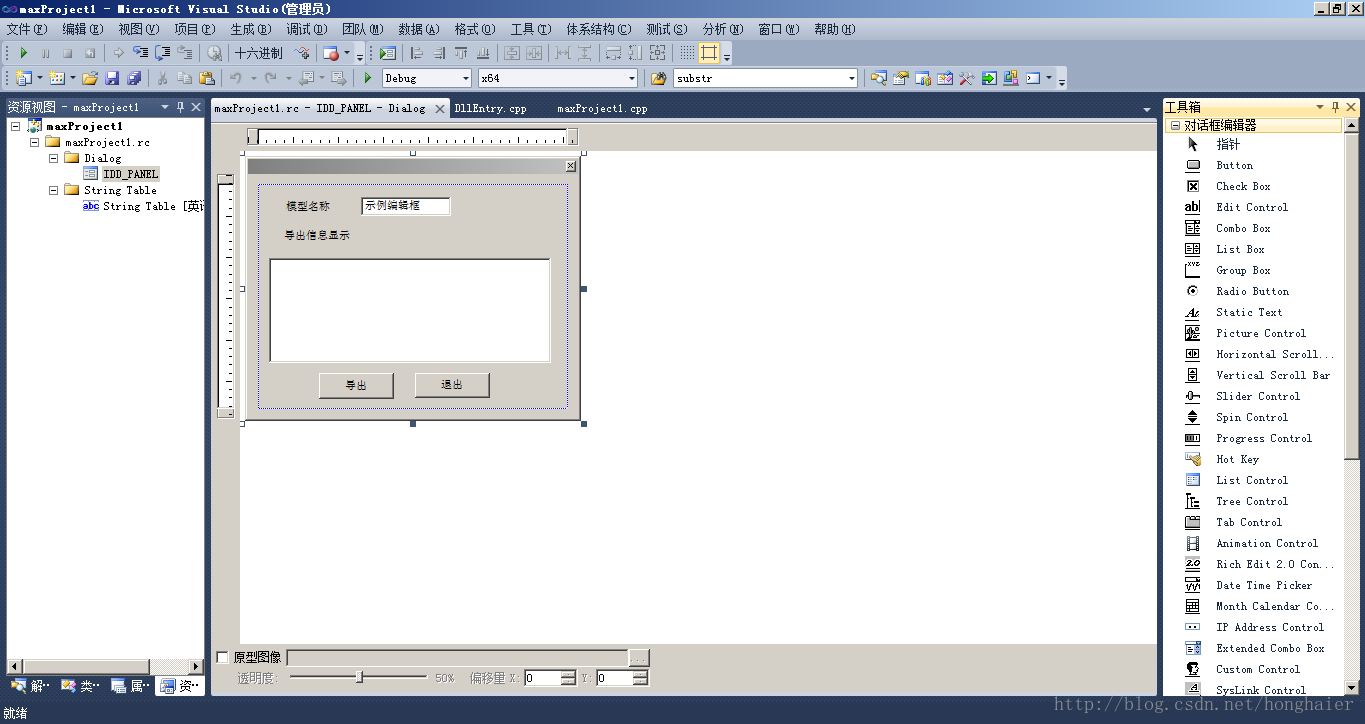This screenshot has height=724, width=1365.
Task: Click the 退出 button in dialog
Action: pos(452,385)
